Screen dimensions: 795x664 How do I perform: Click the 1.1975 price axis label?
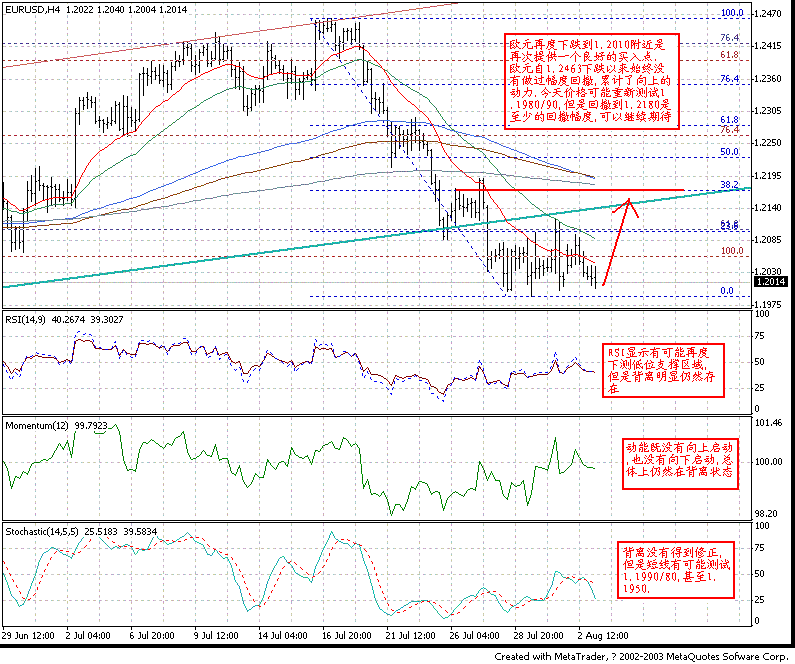click(767, 304)
